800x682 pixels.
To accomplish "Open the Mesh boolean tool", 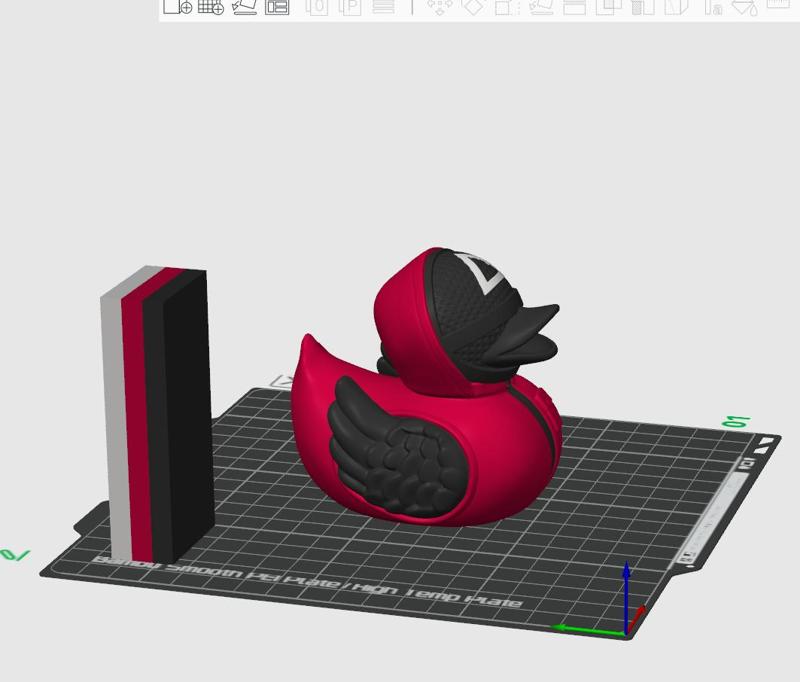I will point(609,6).
